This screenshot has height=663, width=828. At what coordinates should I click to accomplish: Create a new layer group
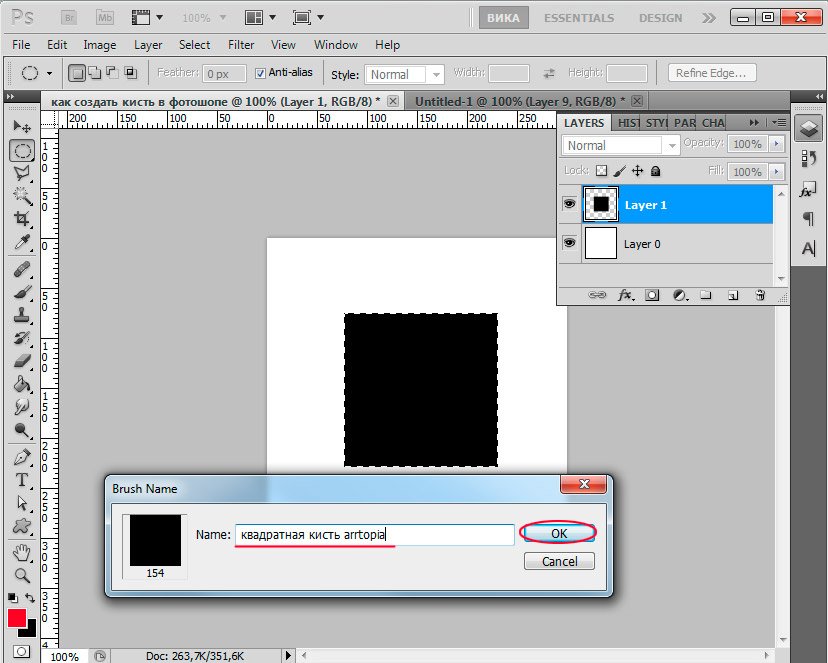pos(706,295)
